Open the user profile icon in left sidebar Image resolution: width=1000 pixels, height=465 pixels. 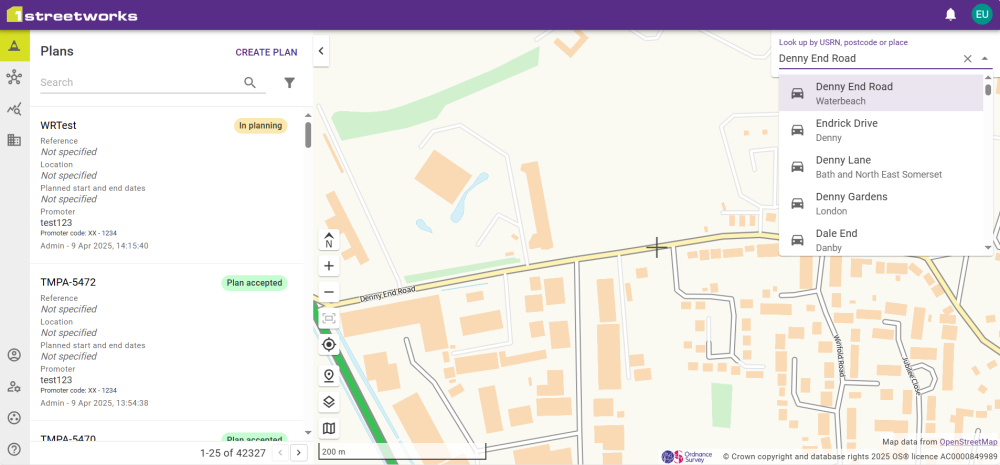click(x=14, y=355)
